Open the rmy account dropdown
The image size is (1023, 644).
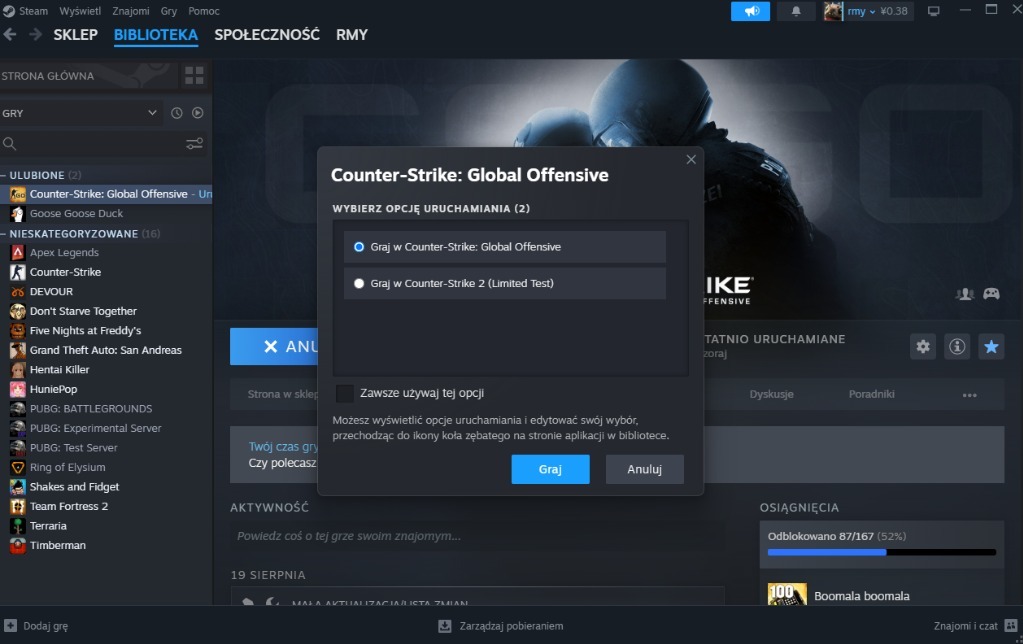[x=861, y=11]
